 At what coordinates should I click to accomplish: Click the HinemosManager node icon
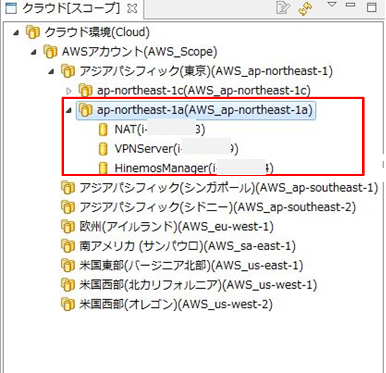(103, 168)
